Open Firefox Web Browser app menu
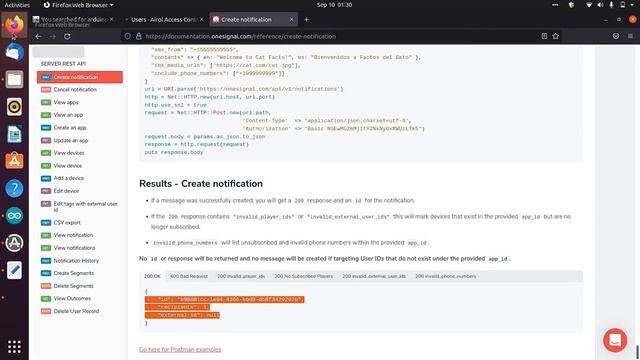640x360 pixels. 78,5
